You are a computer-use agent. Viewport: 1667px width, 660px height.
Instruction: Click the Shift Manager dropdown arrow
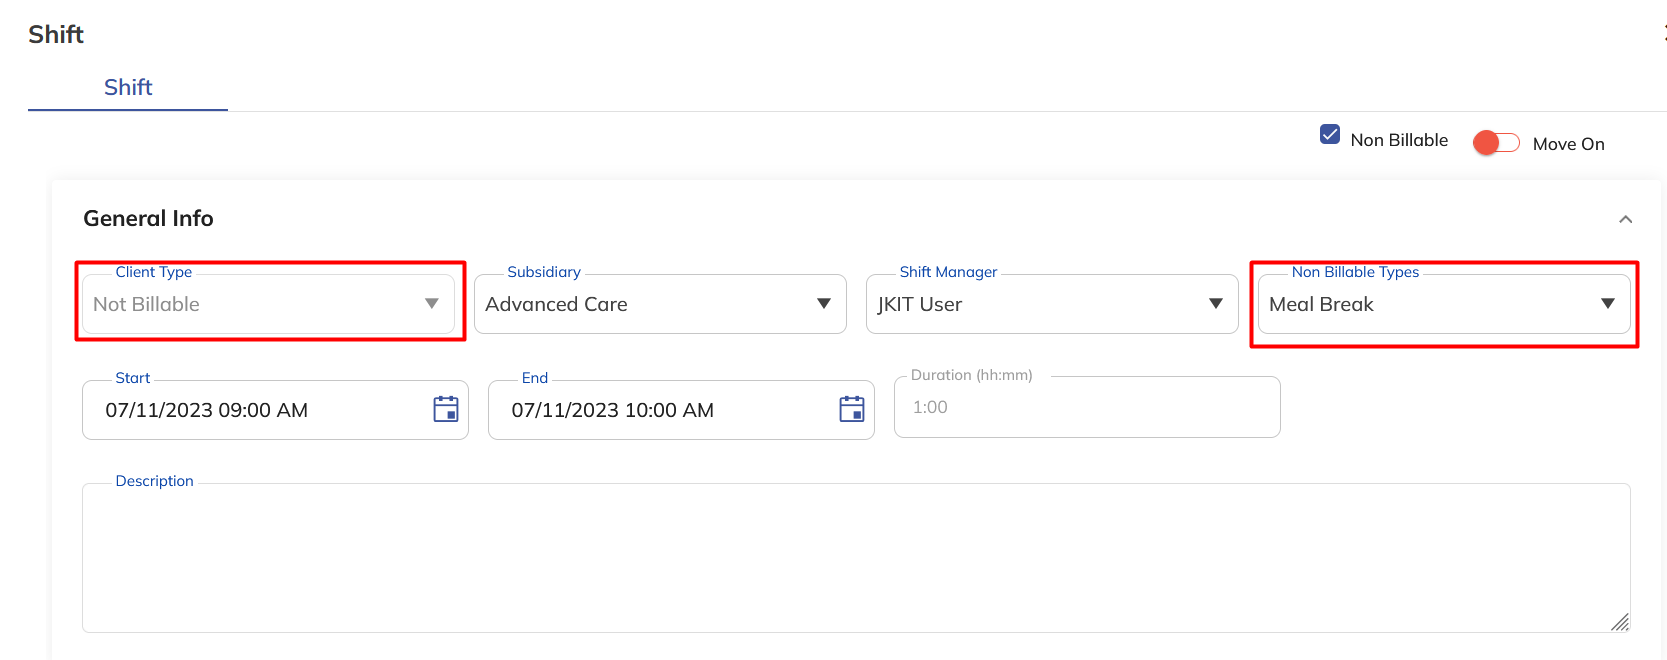click(1216, 304)
